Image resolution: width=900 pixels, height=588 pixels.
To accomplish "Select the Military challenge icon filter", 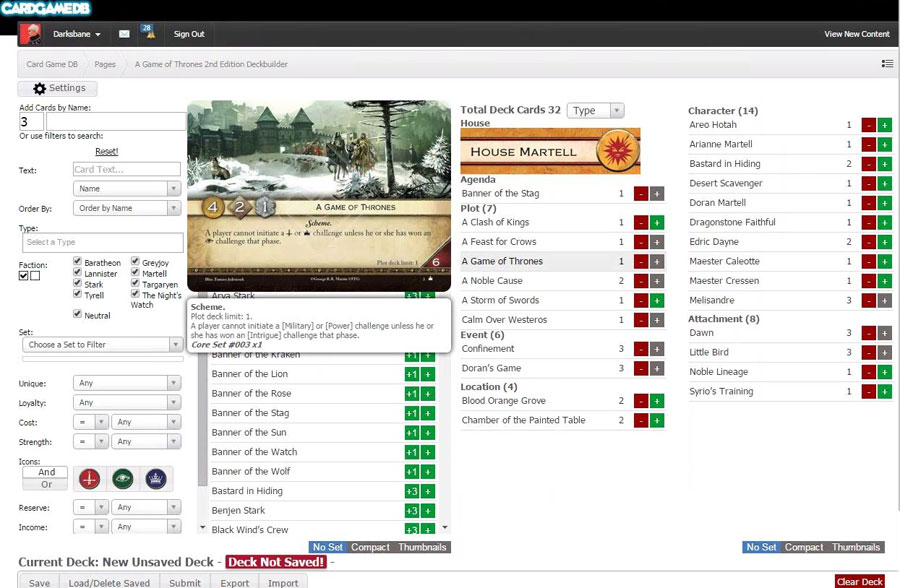I will pos(90,478).
